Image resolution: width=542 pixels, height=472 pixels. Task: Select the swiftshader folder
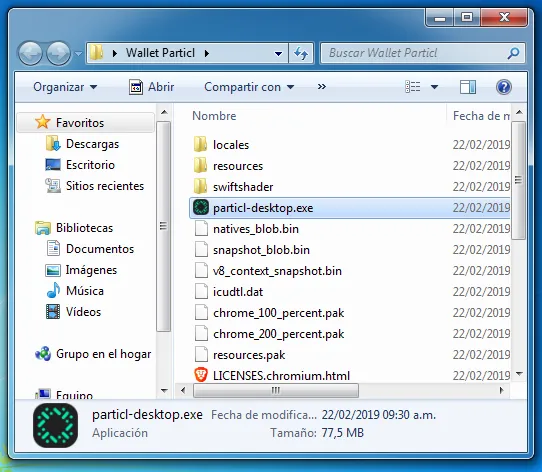(x=243, y=187)
